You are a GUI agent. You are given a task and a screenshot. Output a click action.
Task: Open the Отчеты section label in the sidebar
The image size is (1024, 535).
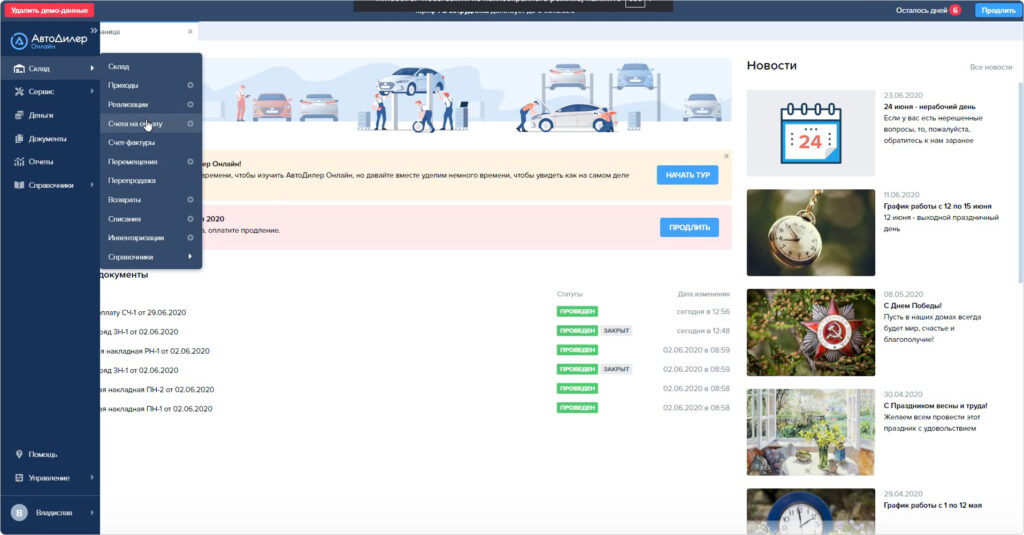click(x=40, y=161)
